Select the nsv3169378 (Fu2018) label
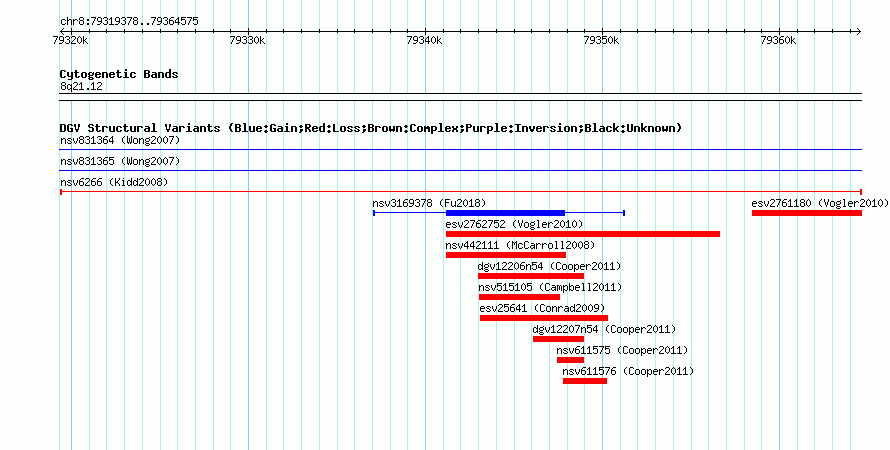This screenshot has height=450, width=890. (429, 203)
